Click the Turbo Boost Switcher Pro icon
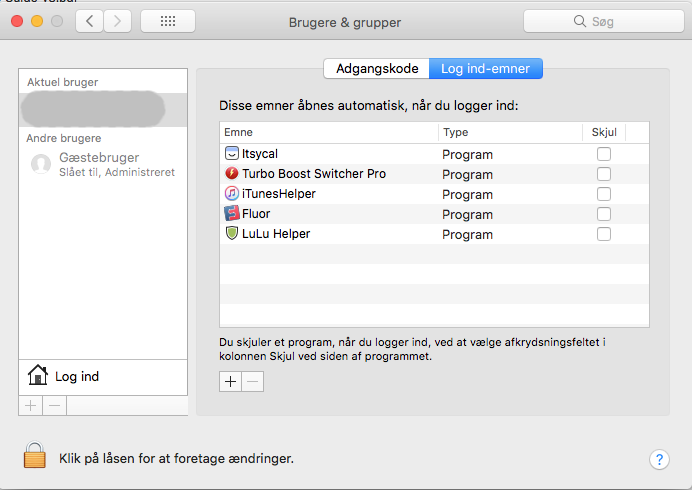692x490 pixels. pyautogui.click(x=232, y=173)
